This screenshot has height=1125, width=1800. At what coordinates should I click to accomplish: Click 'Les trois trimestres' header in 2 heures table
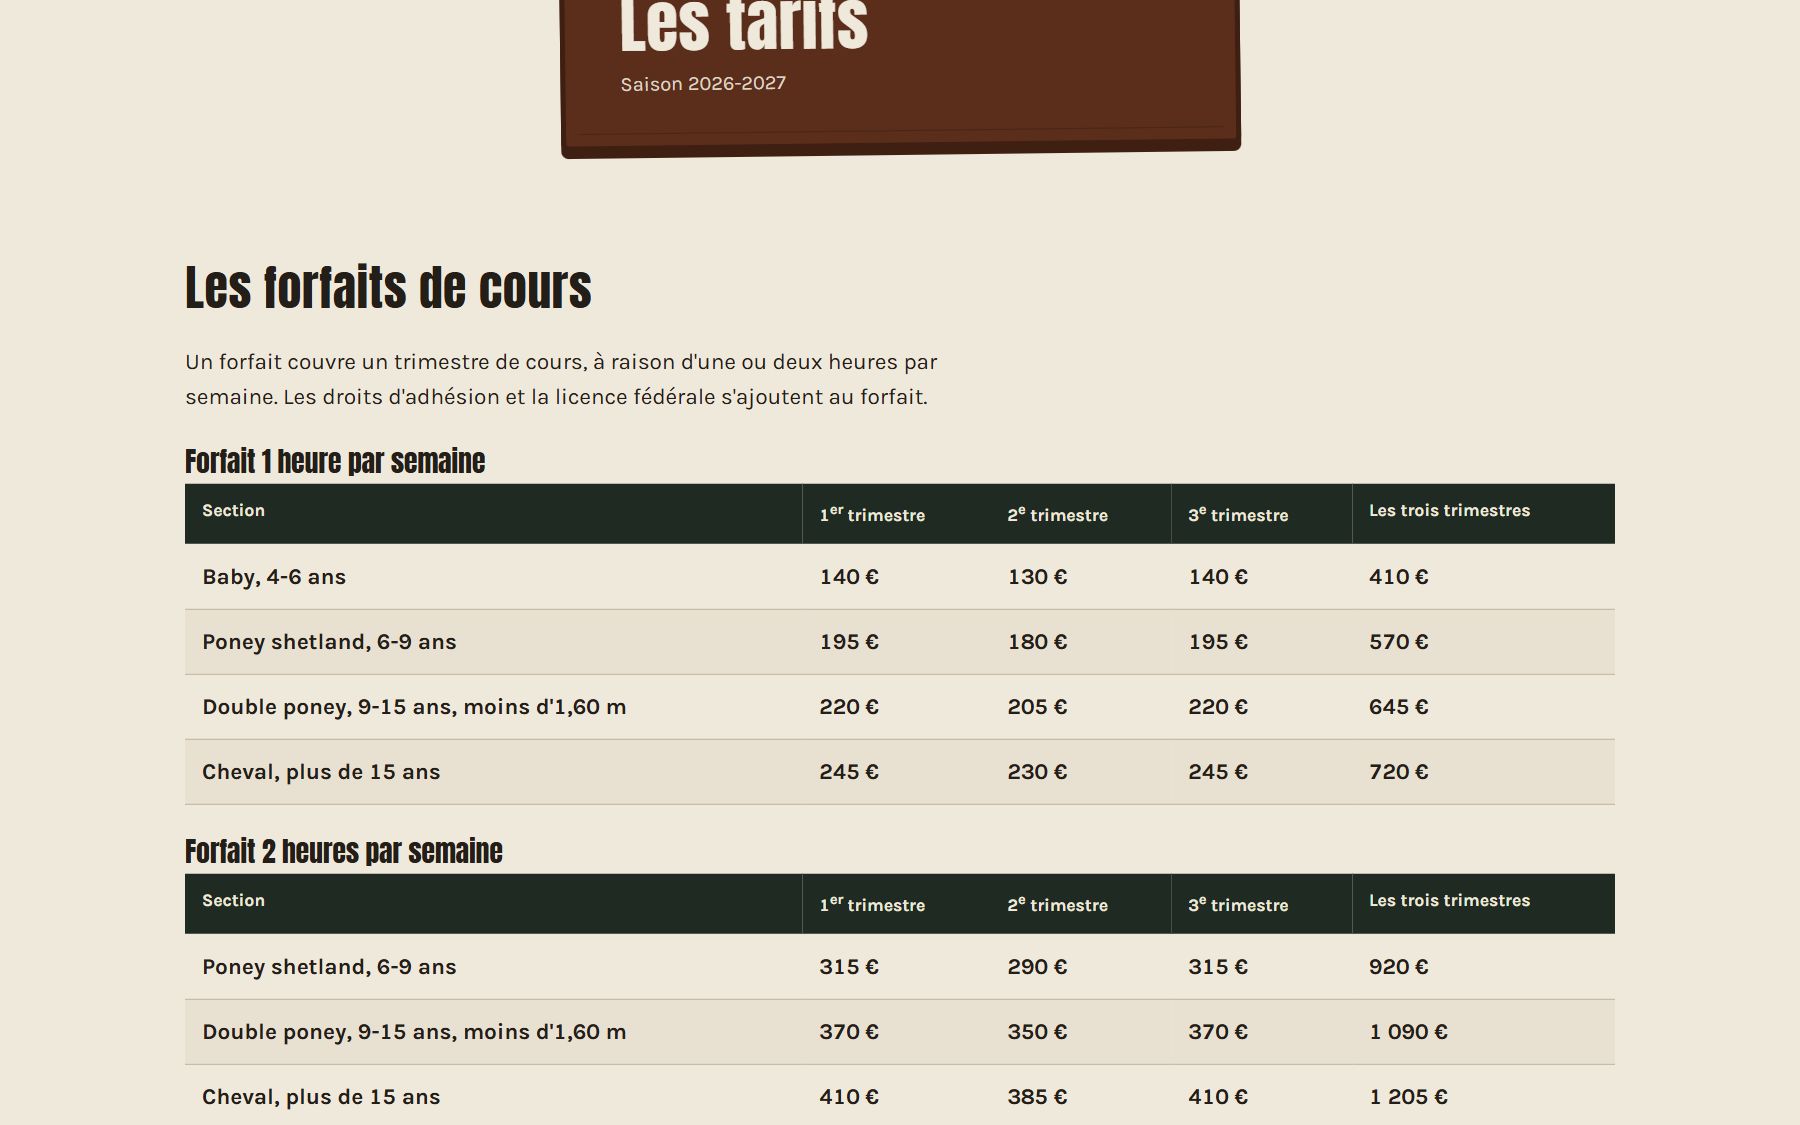[1449, 900]
